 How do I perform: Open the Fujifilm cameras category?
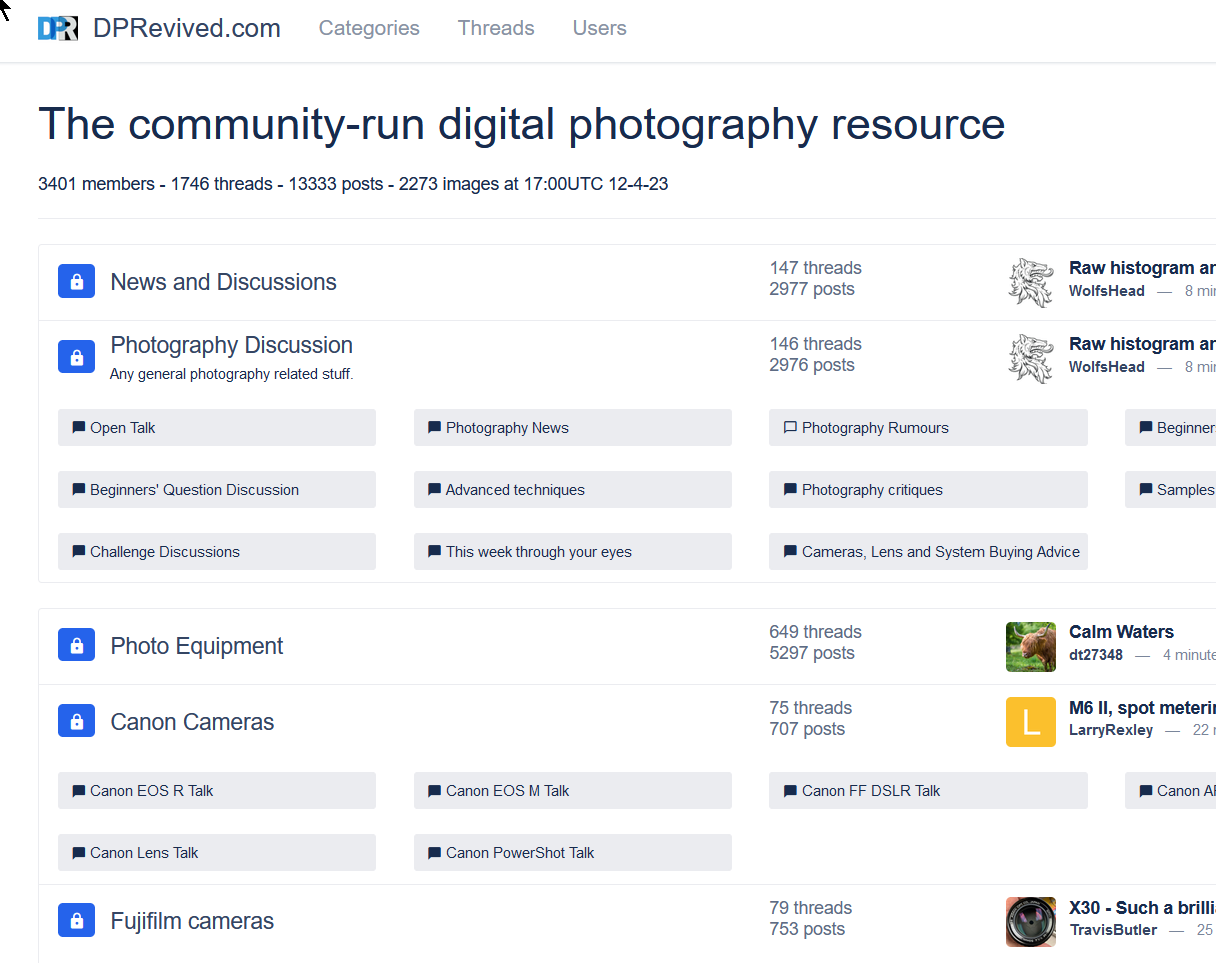click(192, 921)
